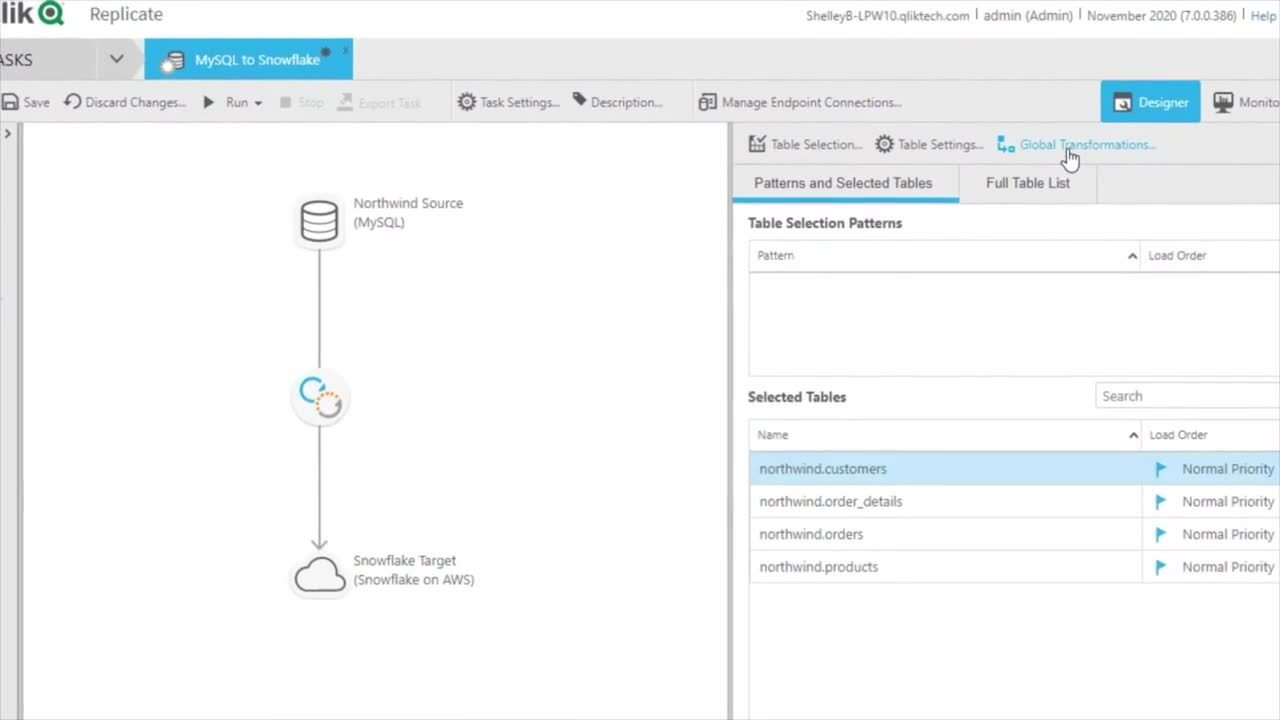Expand the left side panel arrow
The height and width of the screenshot is (720, 1280).
point(8,133)
